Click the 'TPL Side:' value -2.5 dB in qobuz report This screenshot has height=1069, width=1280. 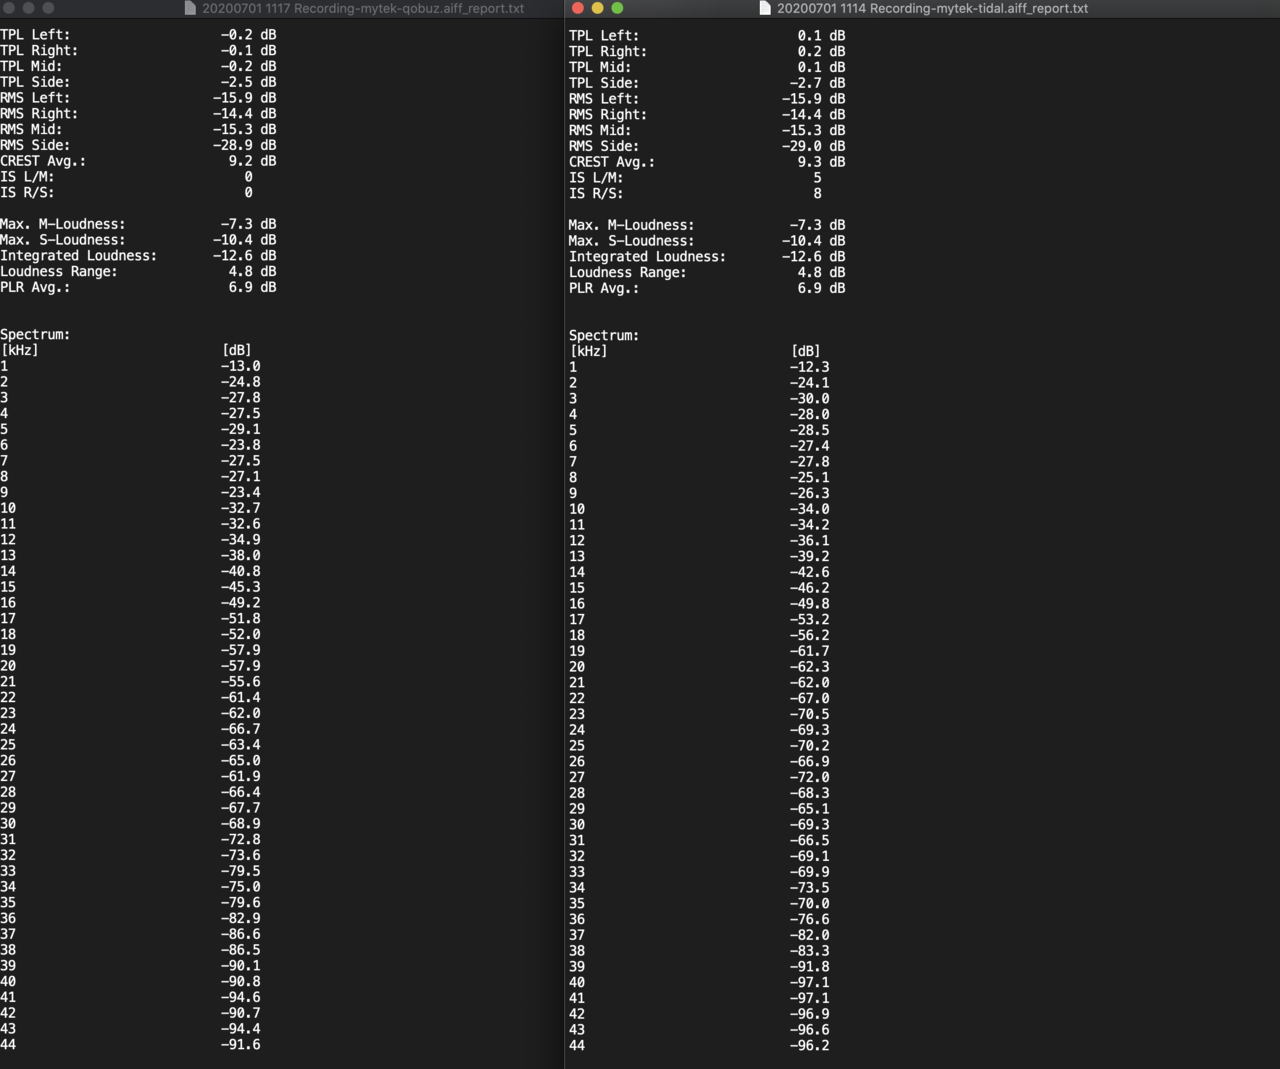[248, 82]
